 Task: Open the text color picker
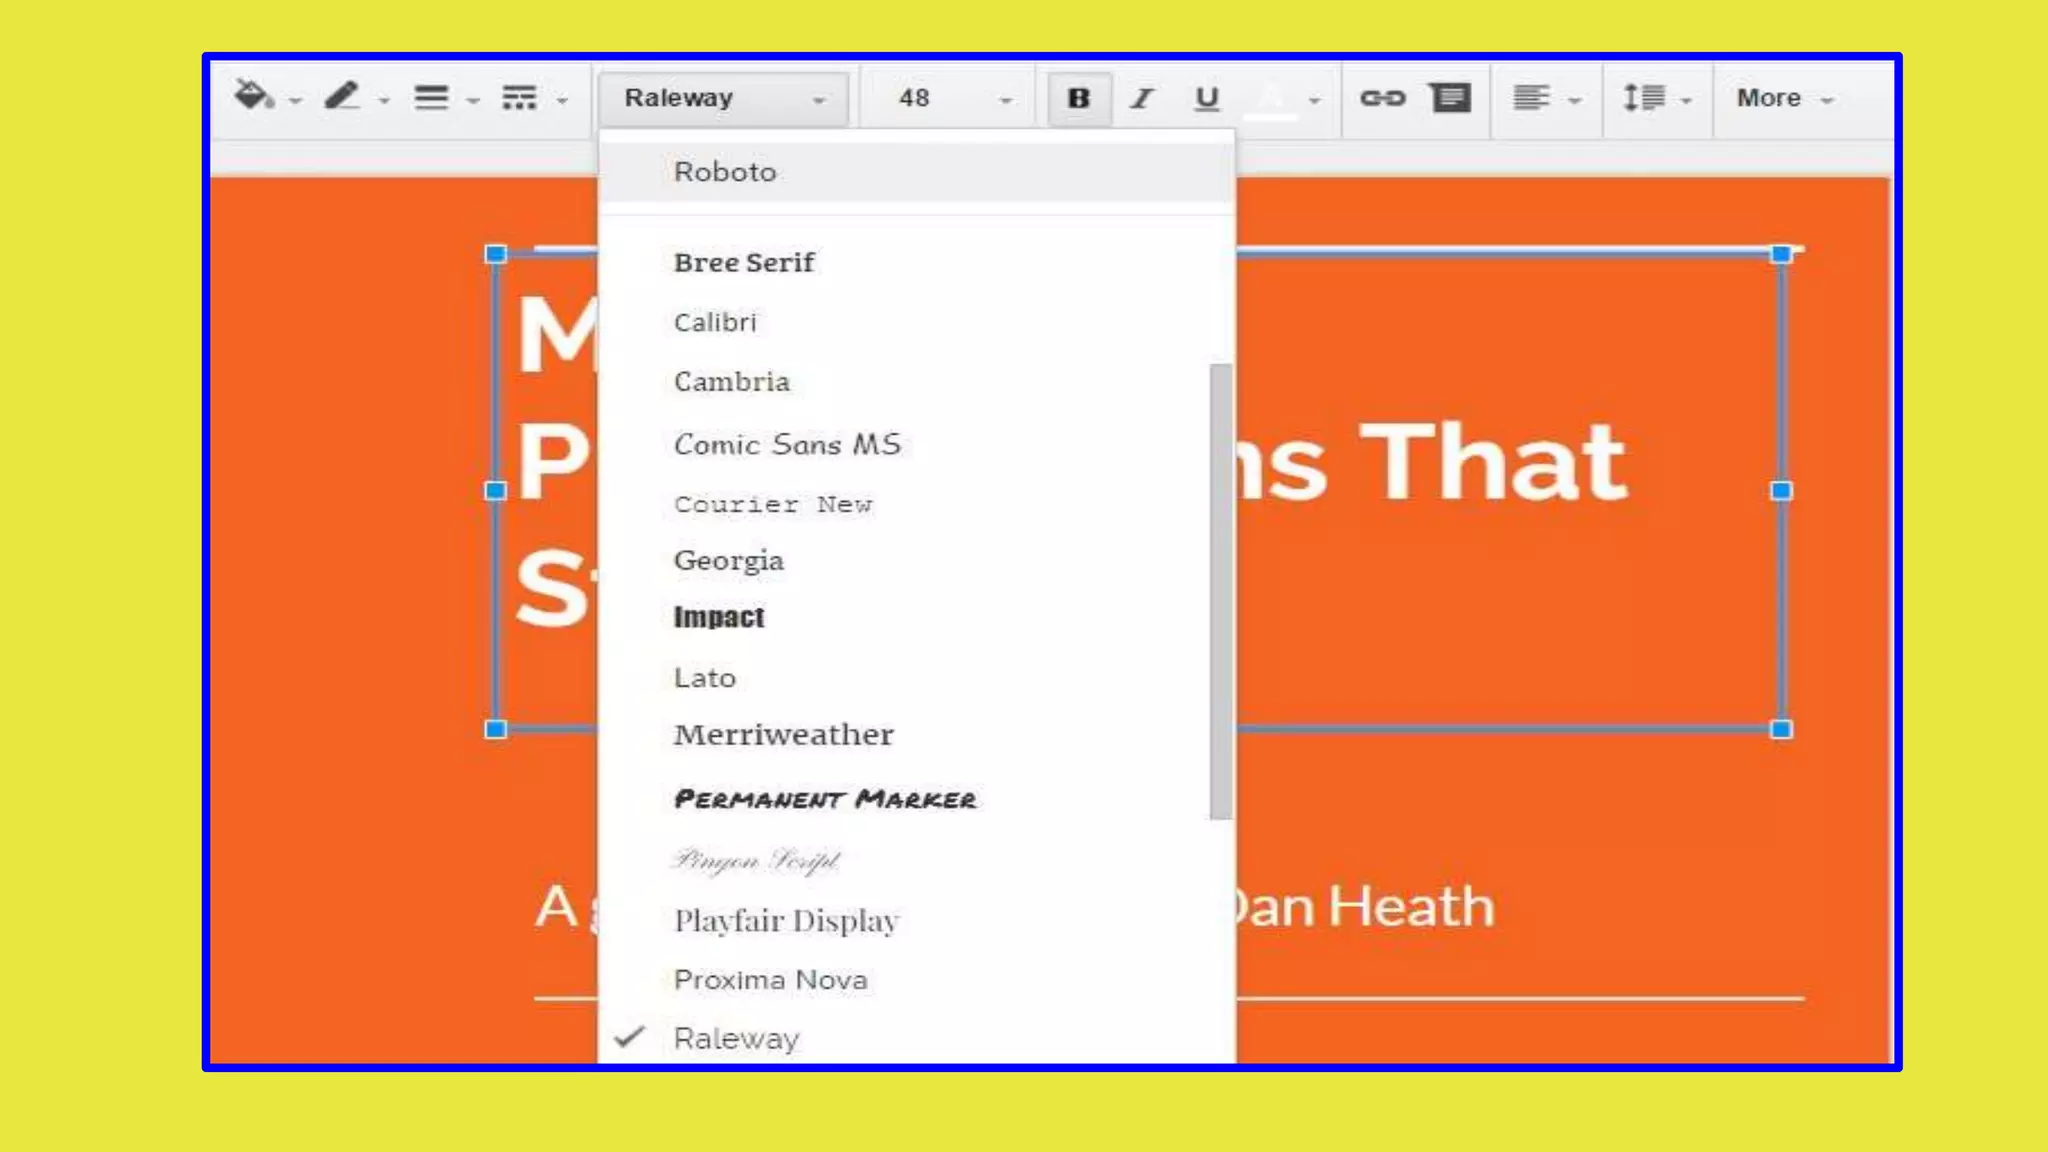click(1272, 98)
